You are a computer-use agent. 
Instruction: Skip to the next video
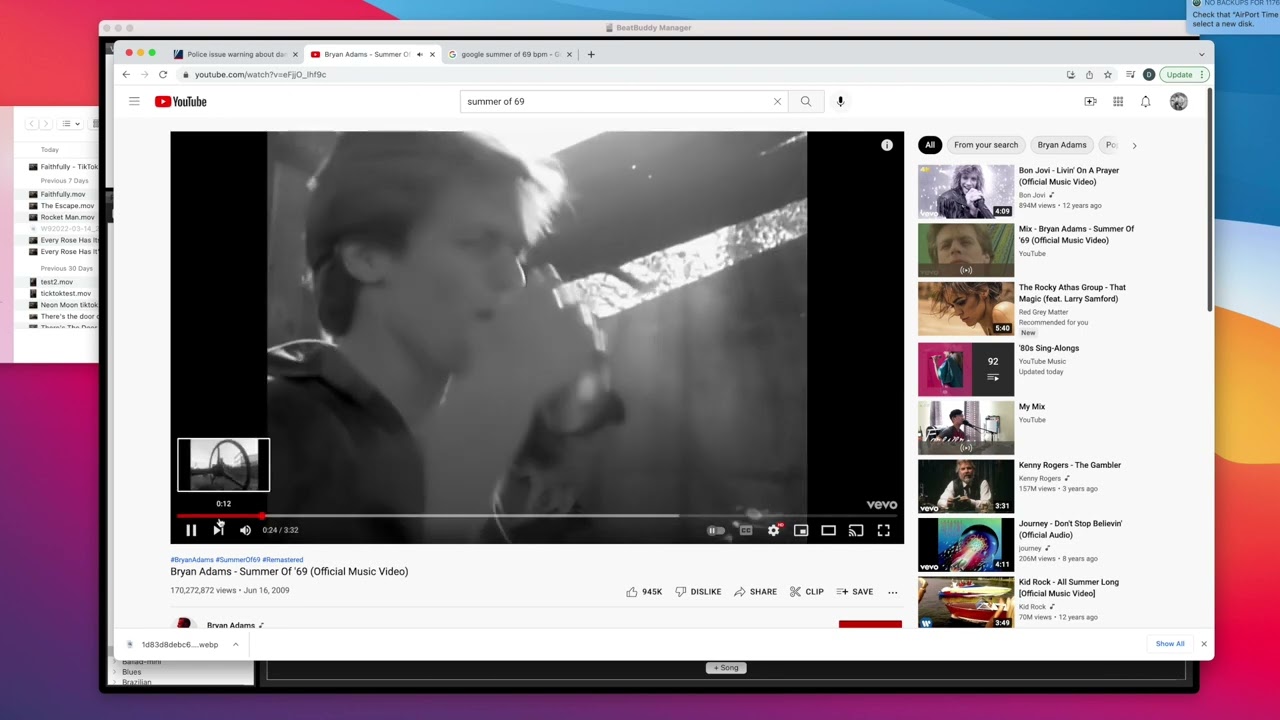pyautogui.click(x=218, y=530)
